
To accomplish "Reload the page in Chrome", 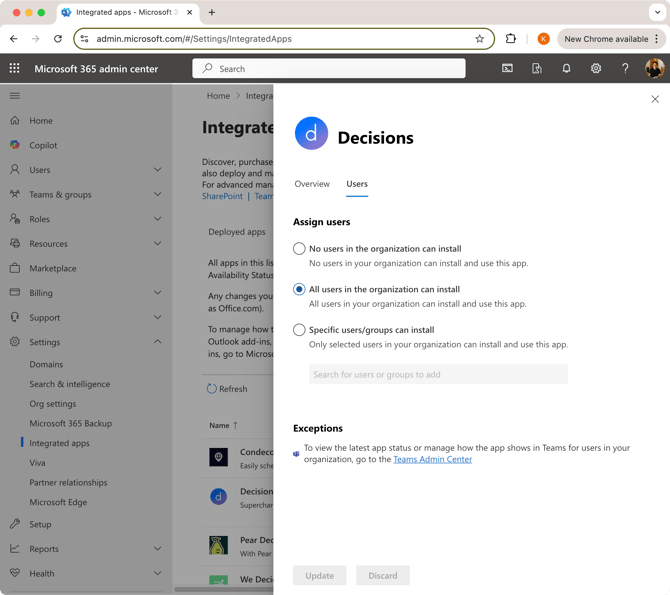I will (x=58, y=39).
